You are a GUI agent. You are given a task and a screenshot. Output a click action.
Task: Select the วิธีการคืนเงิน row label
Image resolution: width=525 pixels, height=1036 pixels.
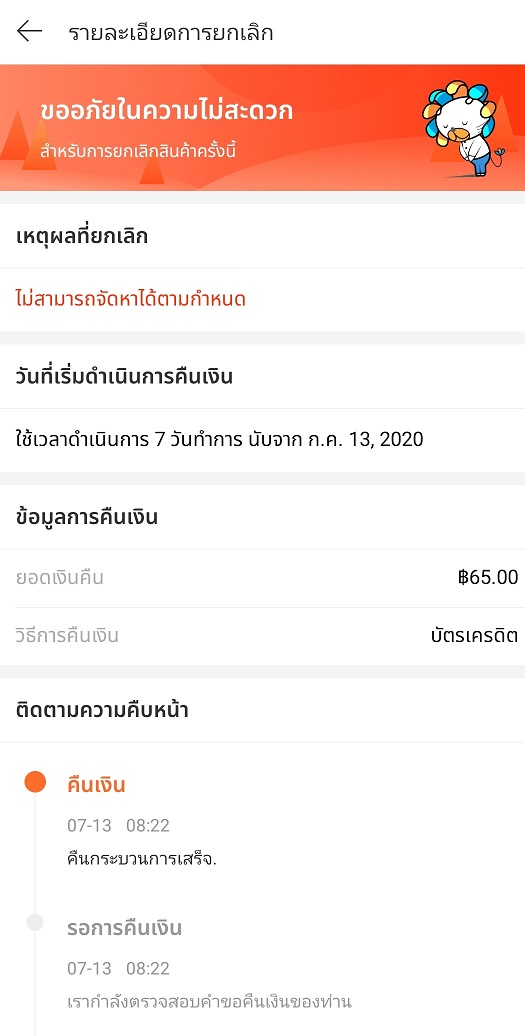67,636
